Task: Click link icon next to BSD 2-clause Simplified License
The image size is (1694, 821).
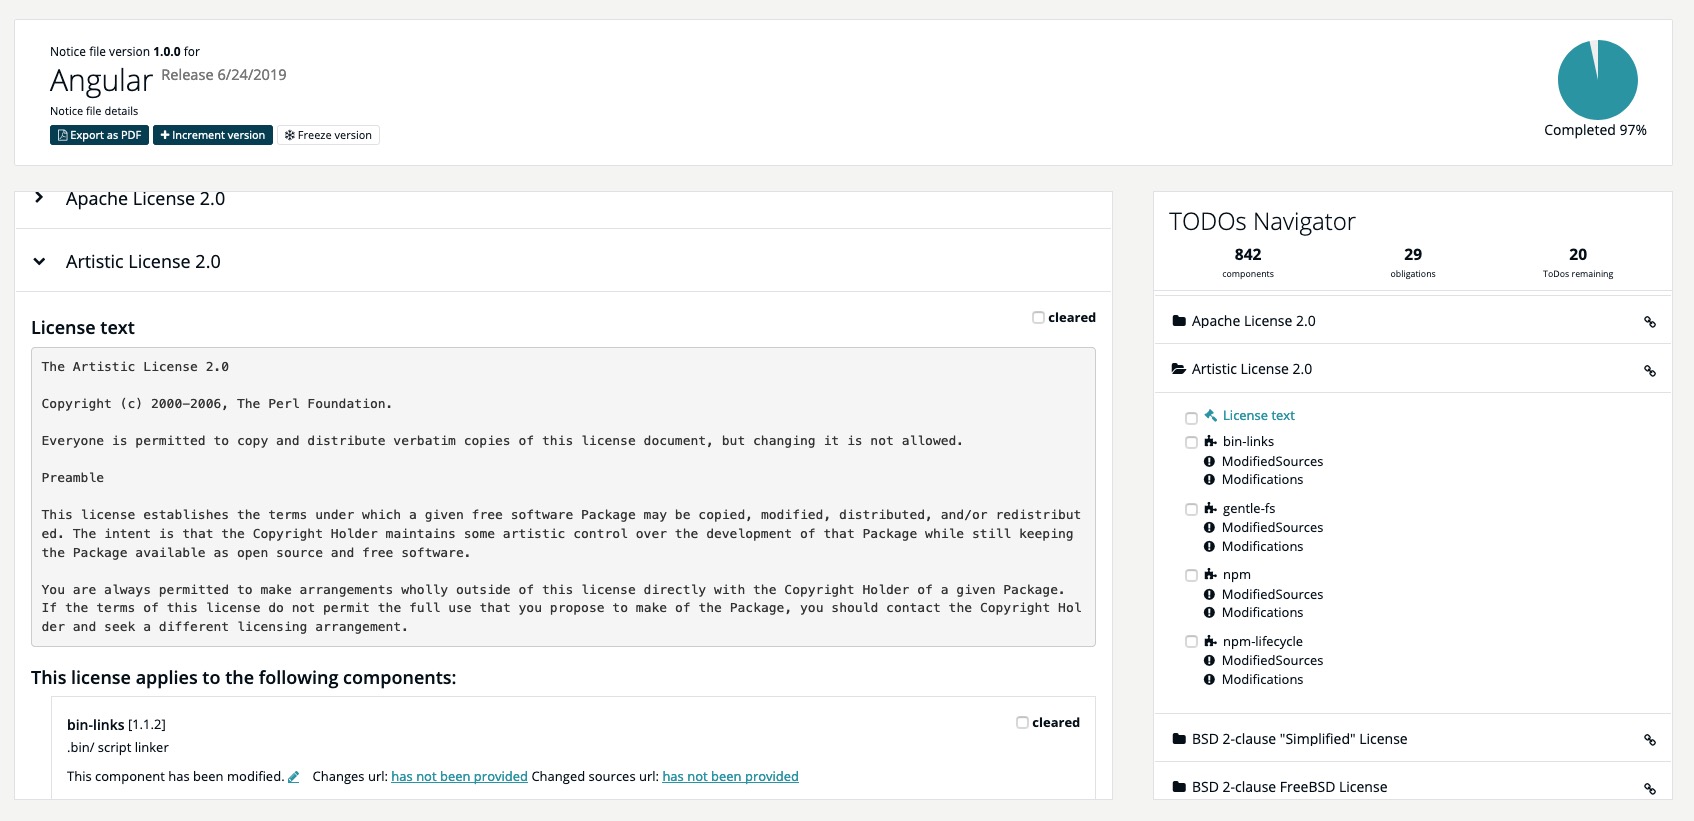Action: [x=1650, y=741]
